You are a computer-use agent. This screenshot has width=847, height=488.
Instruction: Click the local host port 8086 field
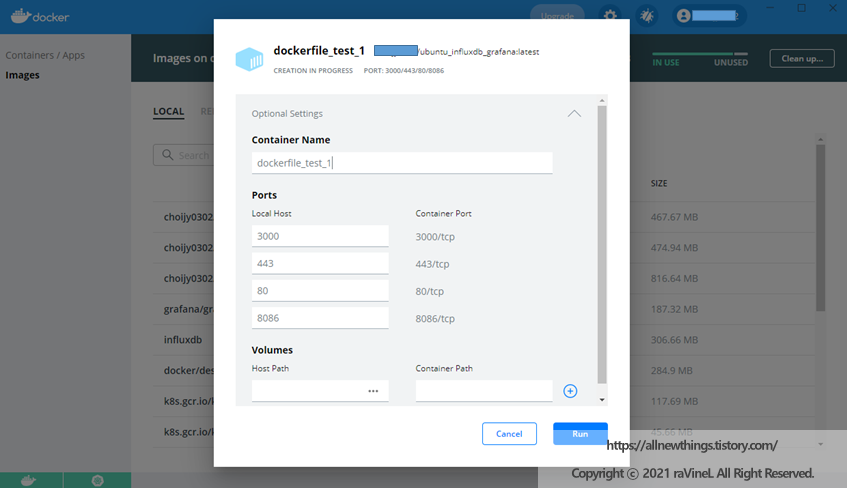[x=320, y=318]
